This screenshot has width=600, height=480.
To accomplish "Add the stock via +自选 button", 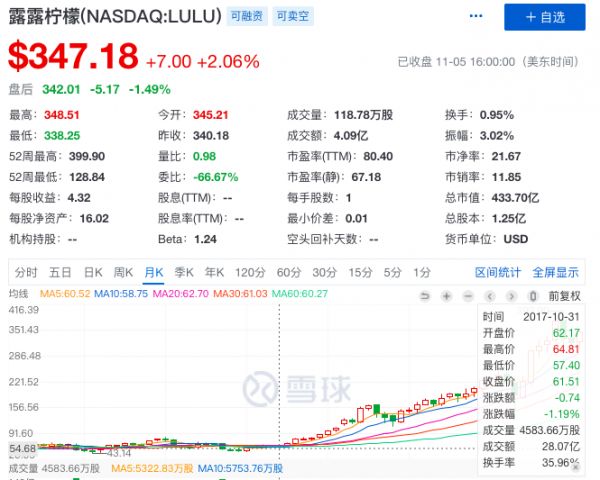I will [x=545, y=17].
